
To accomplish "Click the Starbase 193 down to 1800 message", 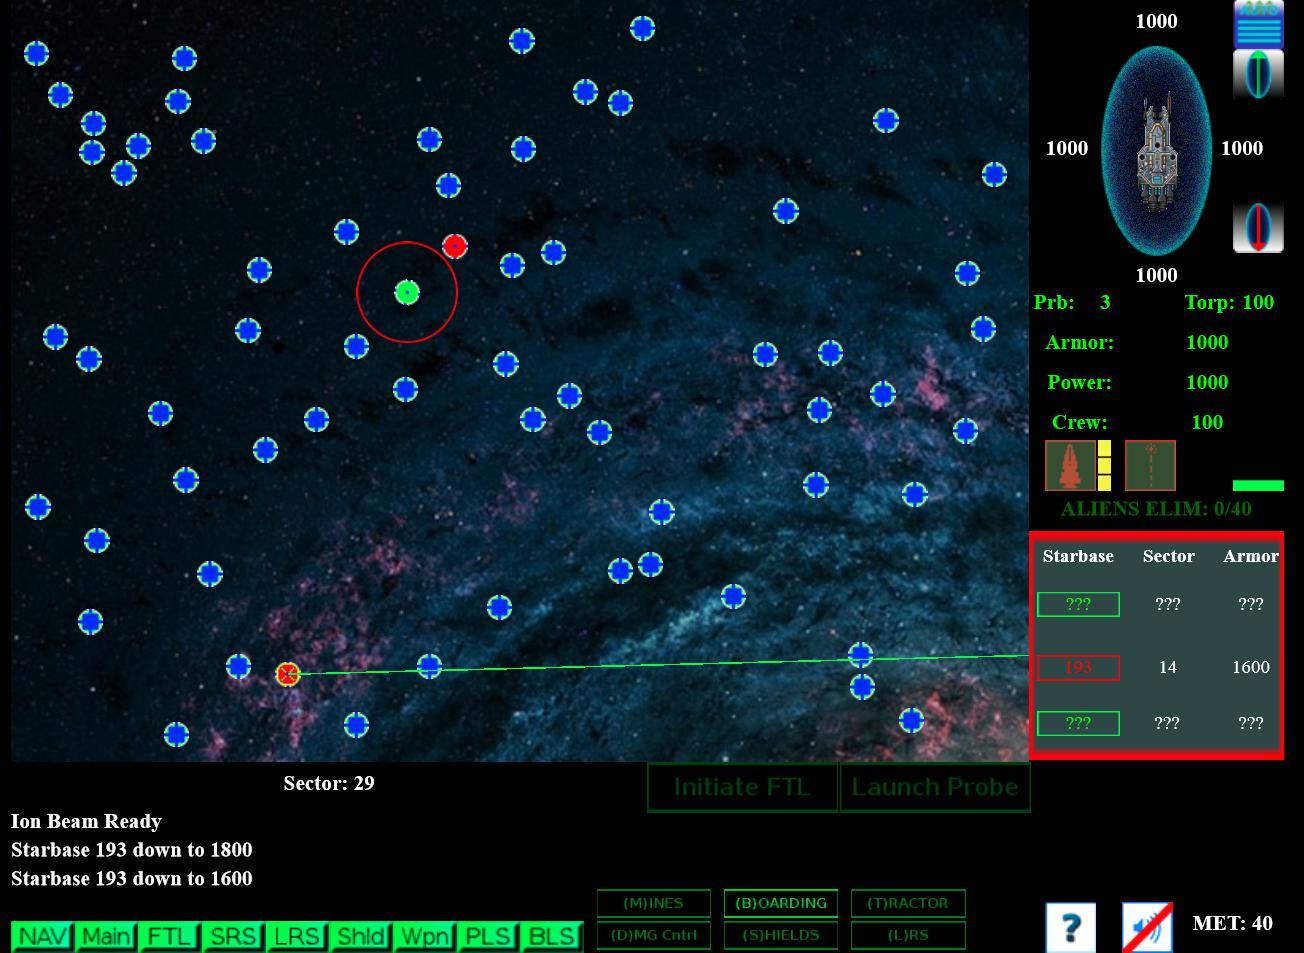I will click(131, 850).
